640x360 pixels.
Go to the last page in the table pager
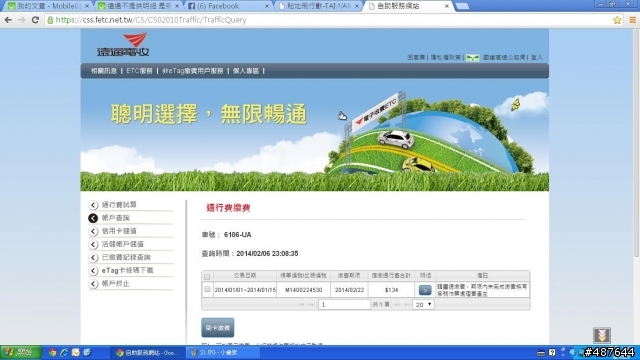[407, 304]
